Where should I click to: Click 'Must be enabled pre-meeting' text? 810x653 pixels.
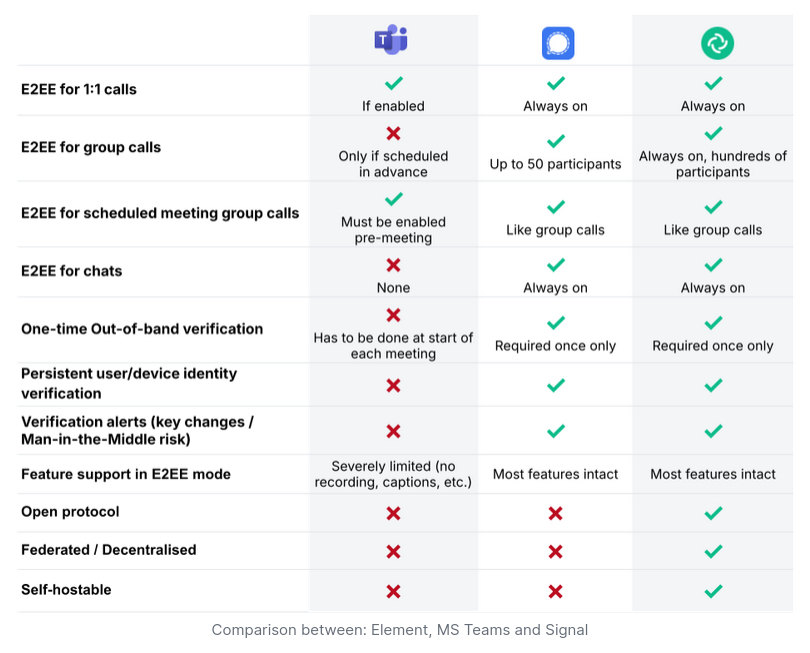[x=394, y=230]
